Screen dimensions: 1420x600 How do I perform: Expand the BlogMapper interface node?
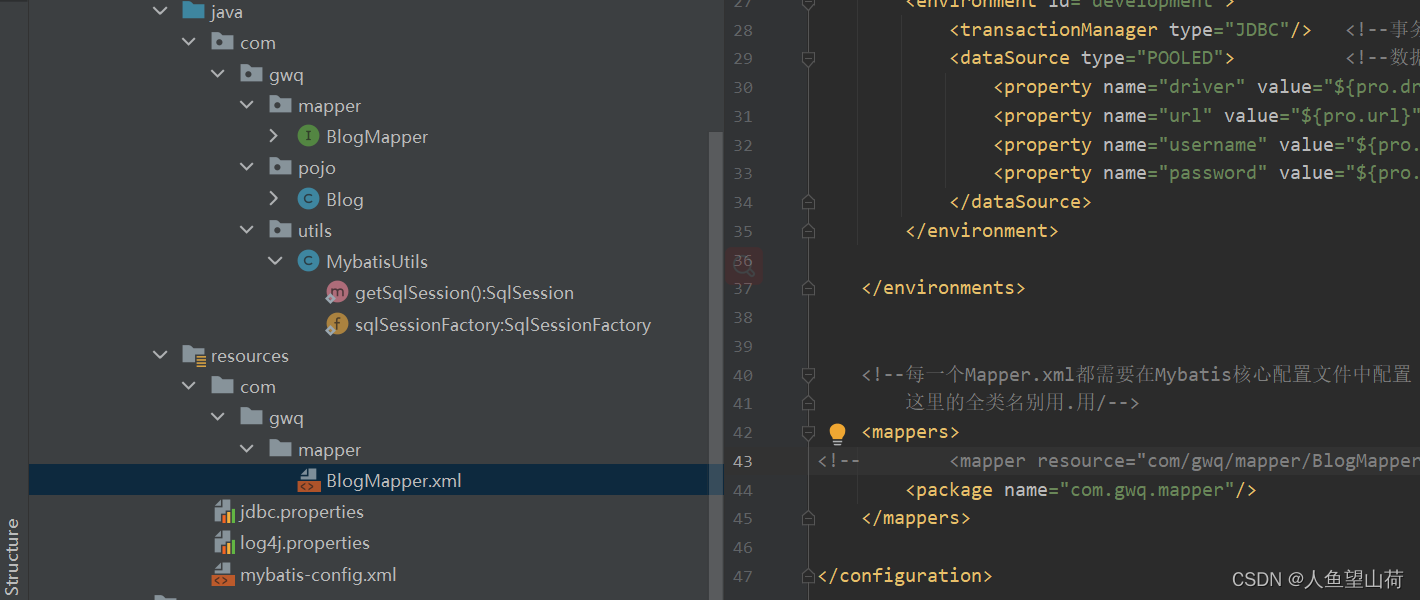click(x=275, y=136)
